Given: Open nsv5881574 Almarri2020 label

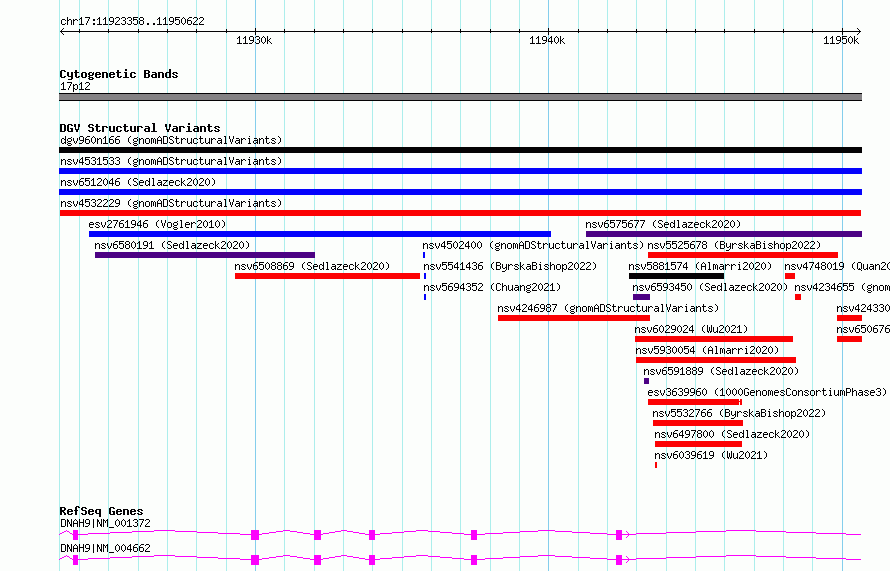Looking at the screenshot, I should (x=700, y=266).
